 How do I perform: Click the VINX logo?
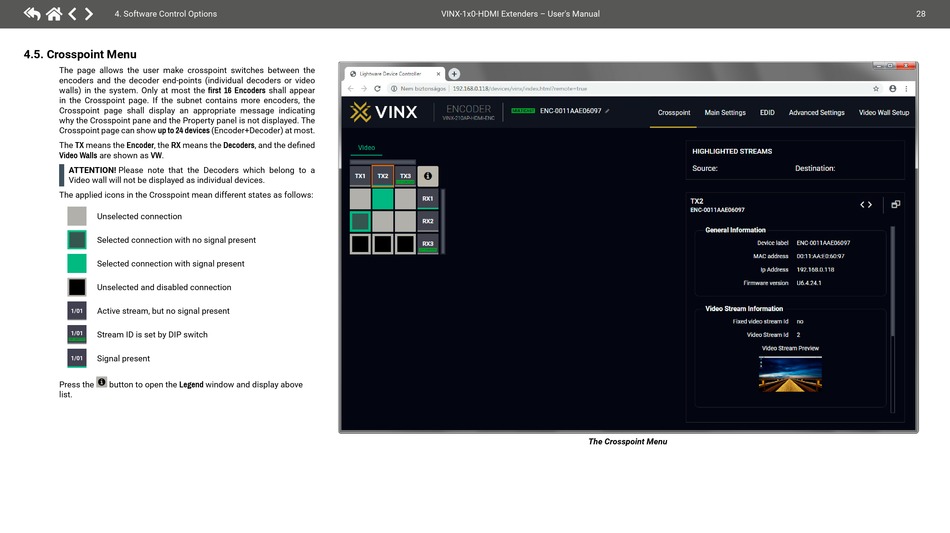(x=384, y=112)
